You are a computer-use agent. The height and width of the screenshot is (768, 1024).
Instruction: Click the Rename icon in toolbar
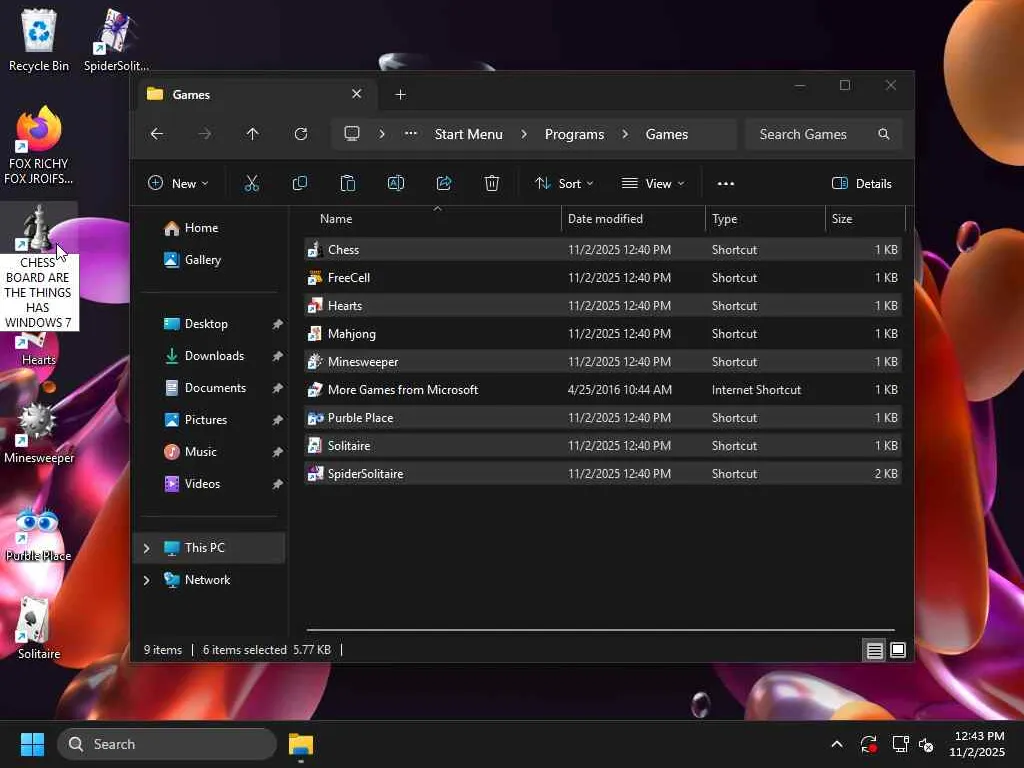pos(396,184)
